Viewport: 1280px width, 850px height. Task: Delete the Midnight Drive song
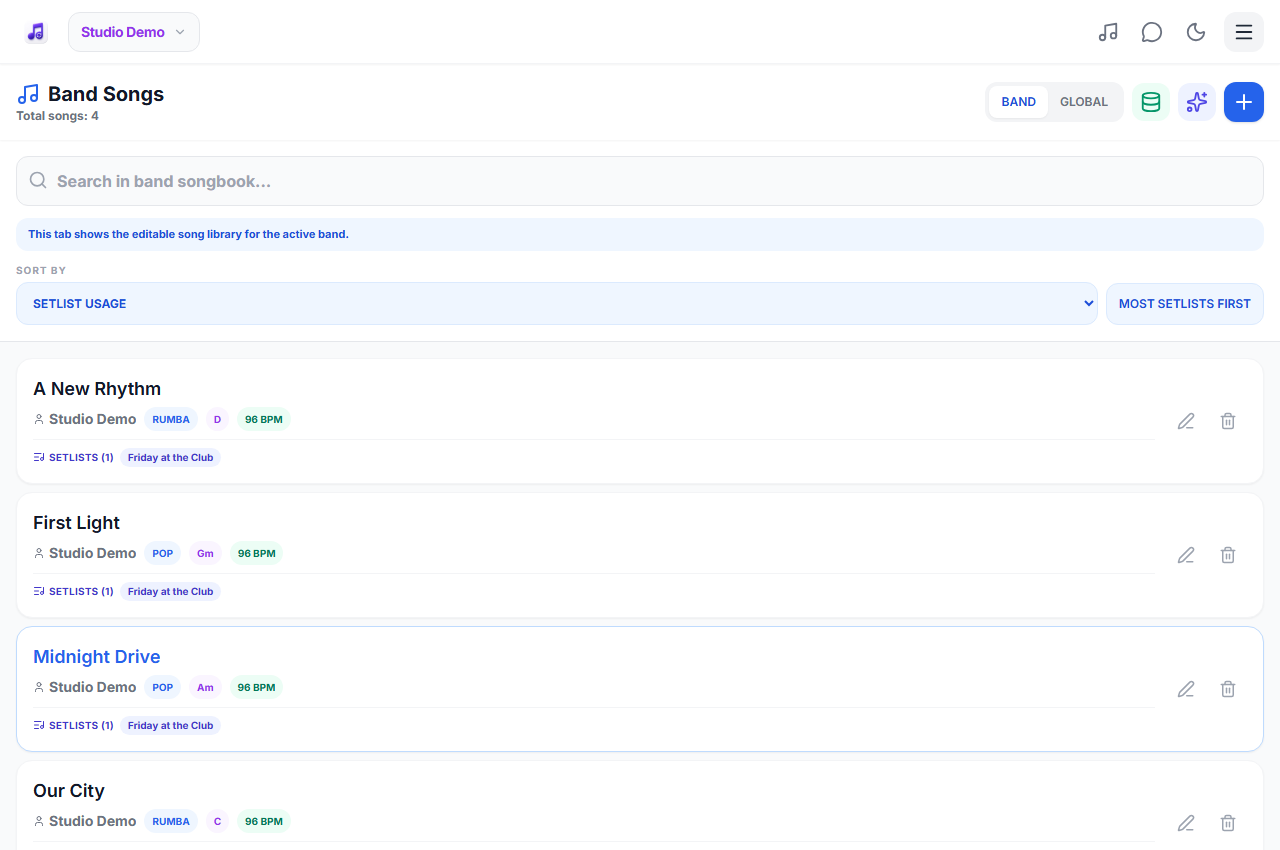pyautogui.click(x=1228, y=689)
